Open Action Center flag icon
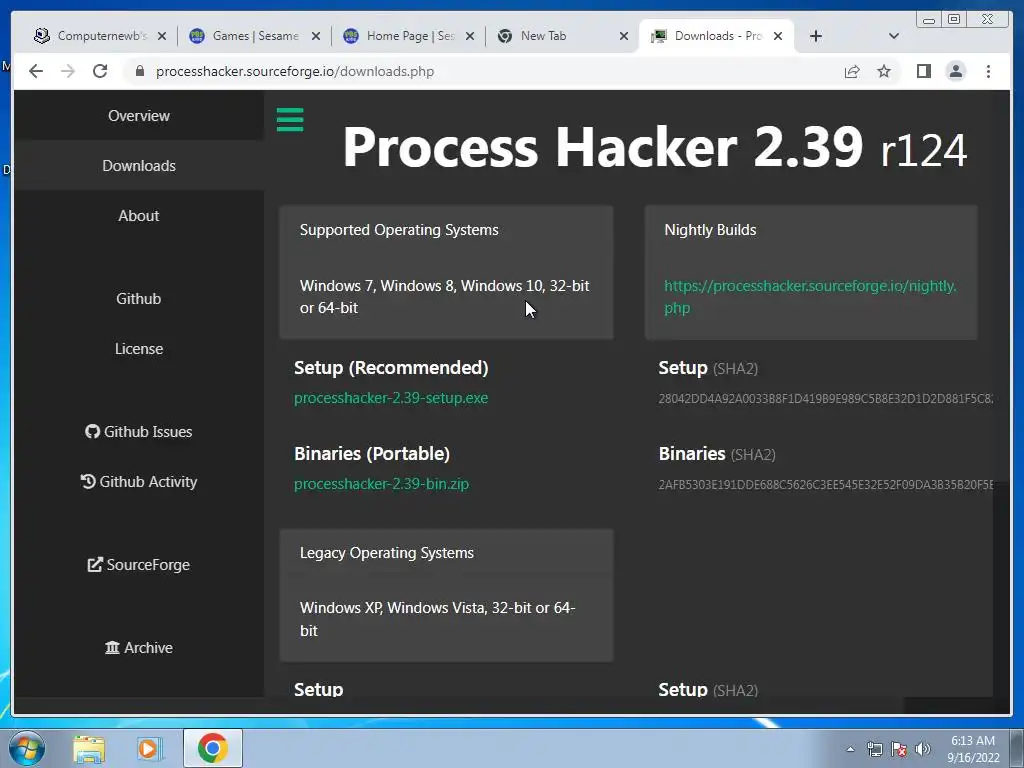 tap(899, 749)
